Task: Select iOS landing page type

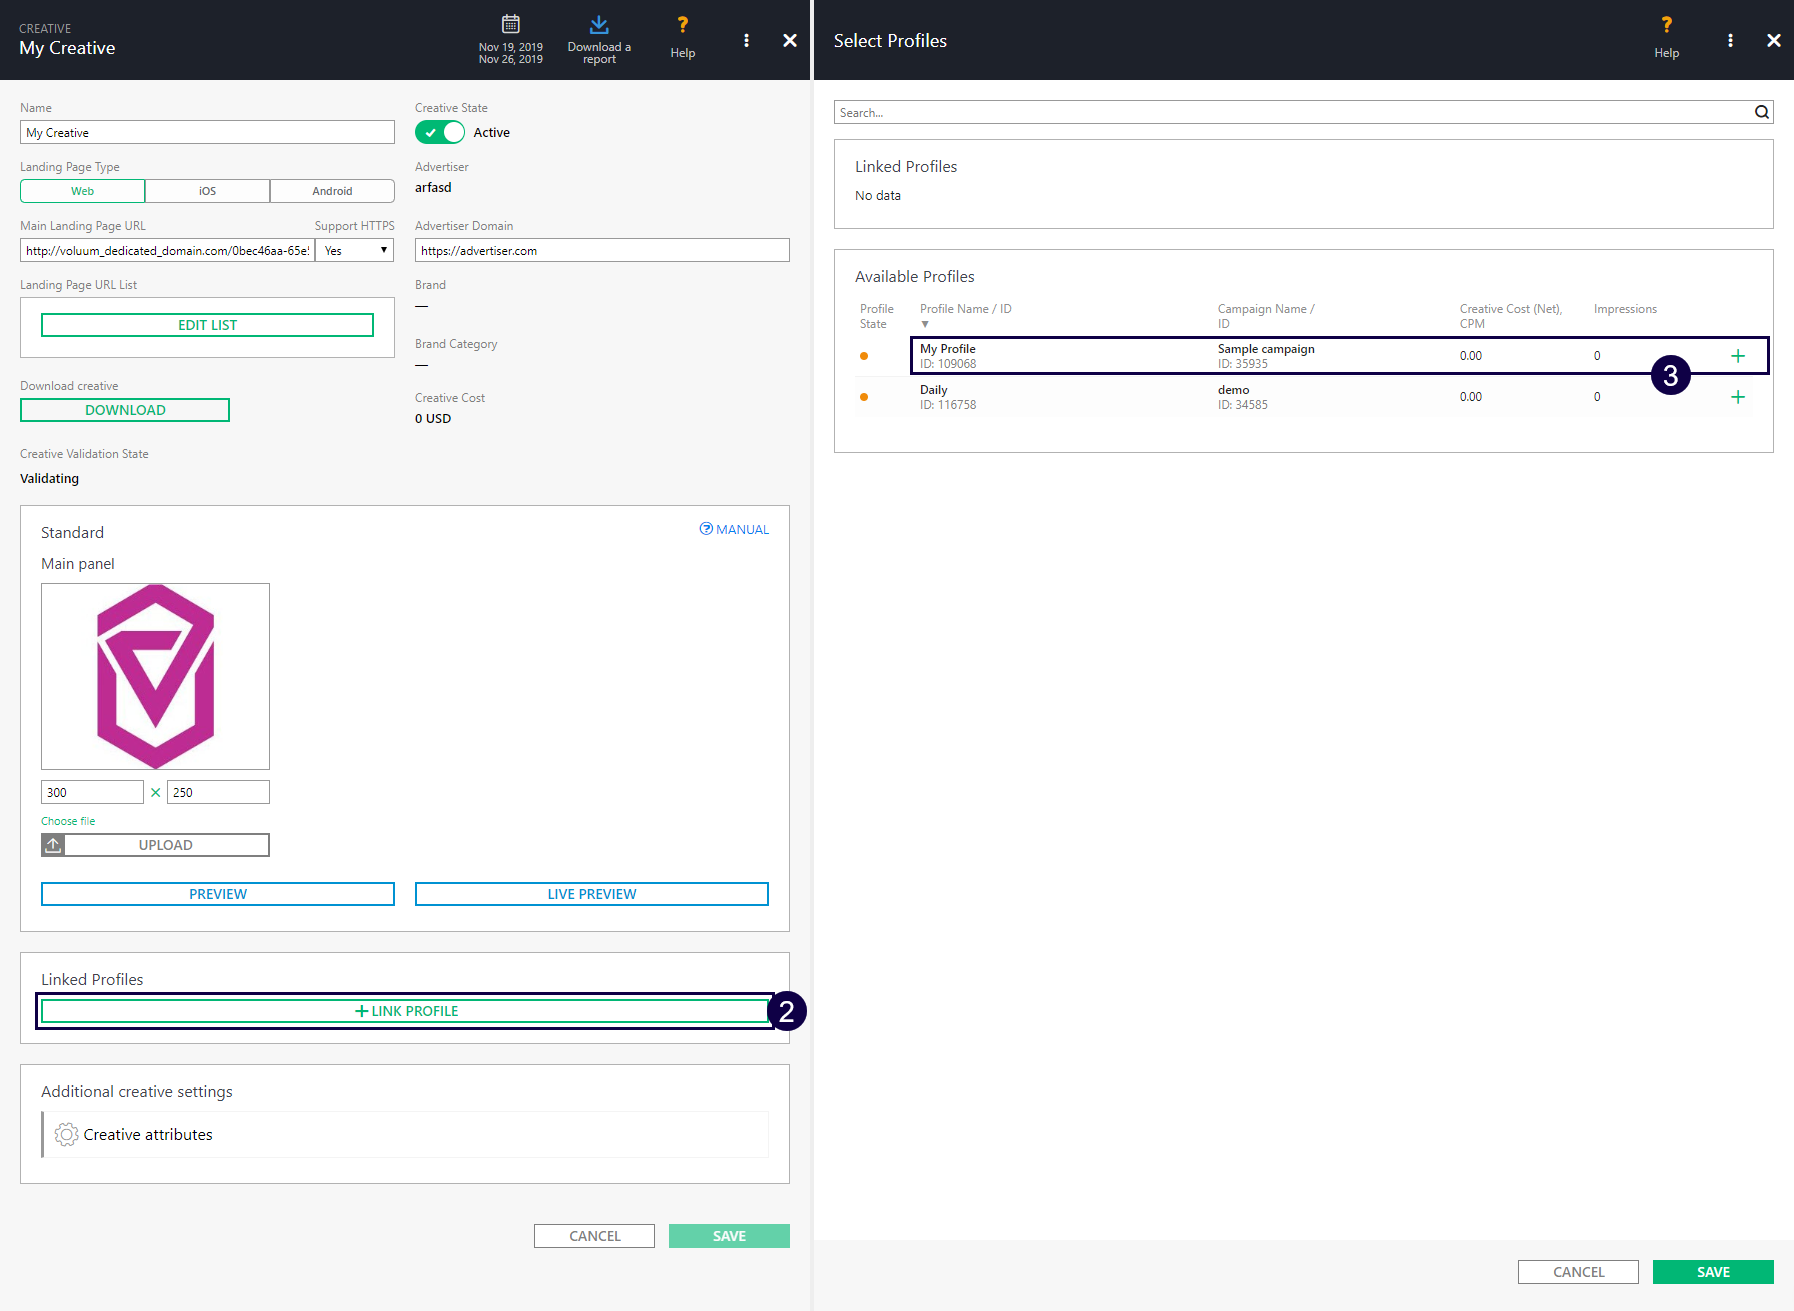Action: pyautogui.click(x=207, y=191)
